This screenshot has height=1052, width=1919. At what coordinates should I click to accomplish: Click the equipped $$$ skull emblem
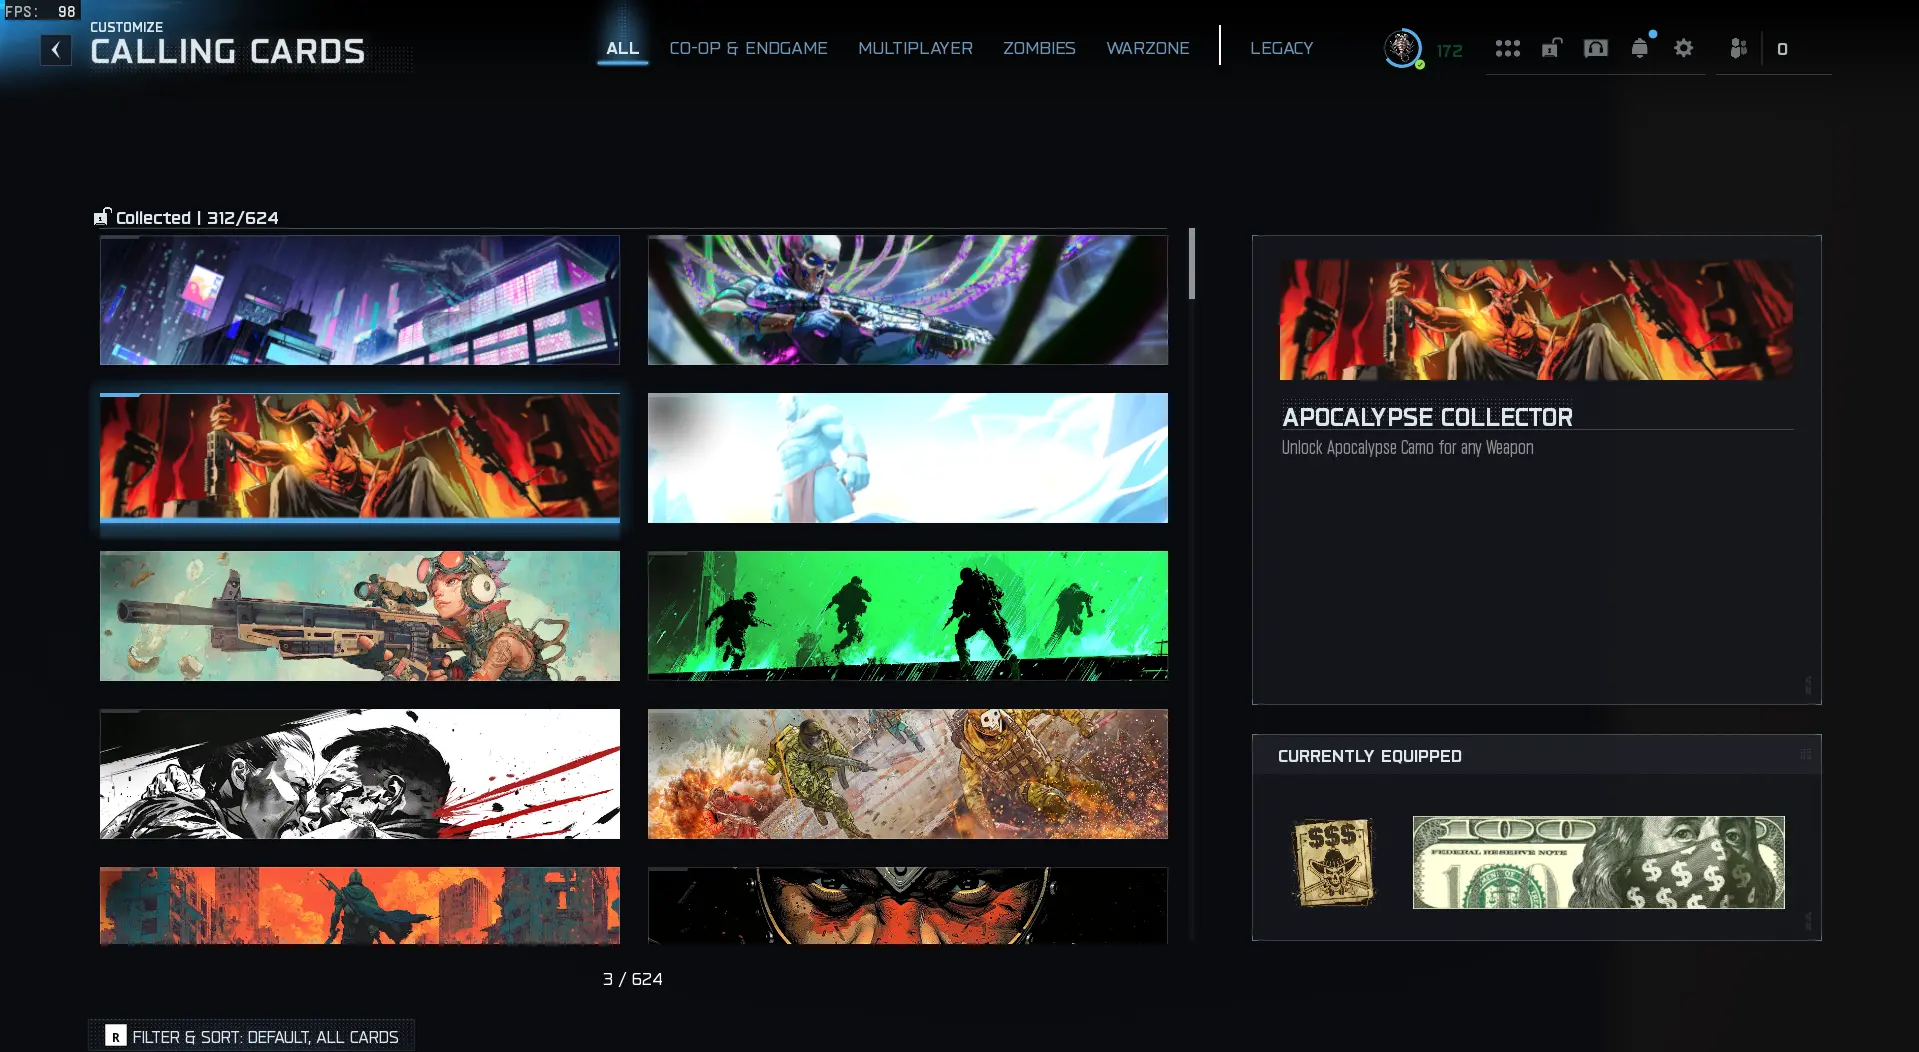click(1333, 862)
